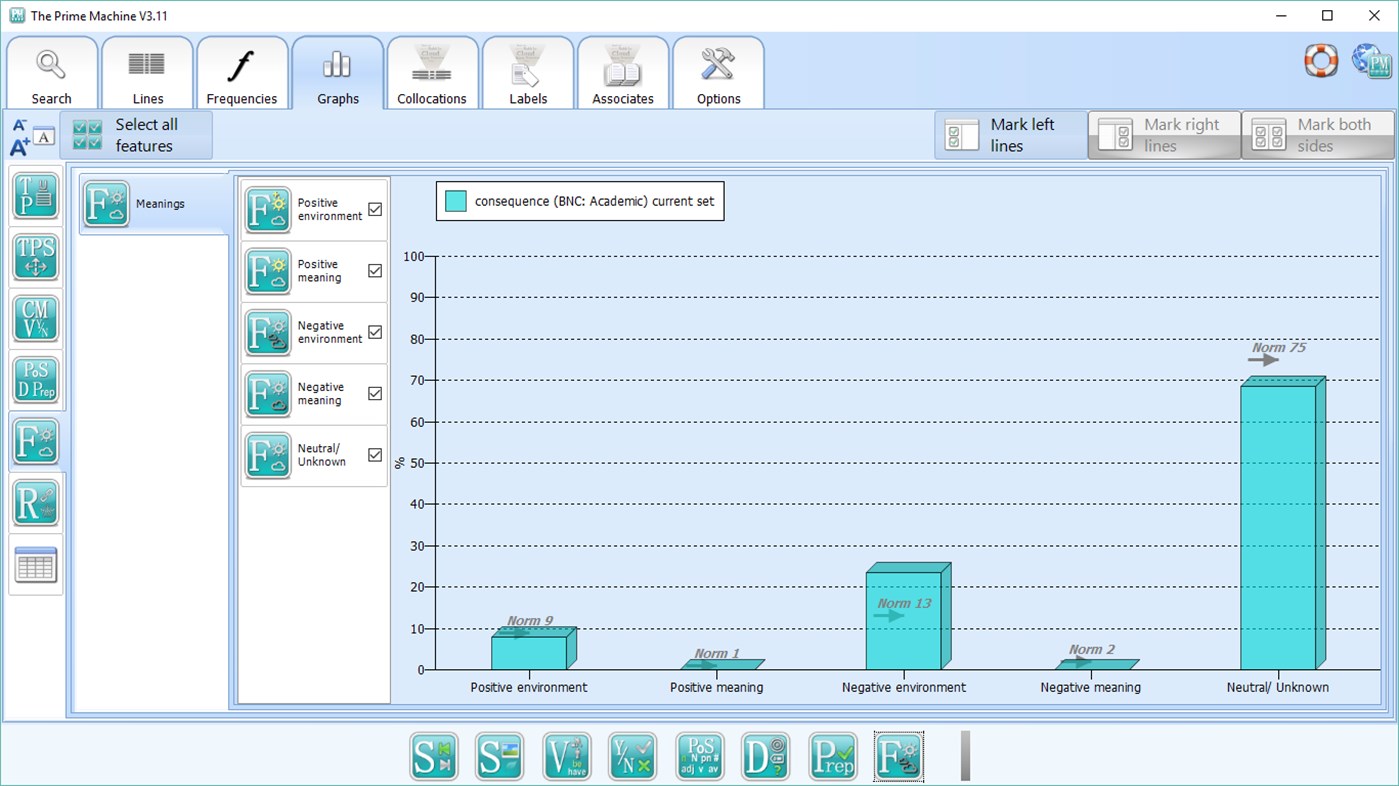Click the 'TP' icon in the left sidebar
The width and height of the screenshot is (1399, 786).
point(36,196)
